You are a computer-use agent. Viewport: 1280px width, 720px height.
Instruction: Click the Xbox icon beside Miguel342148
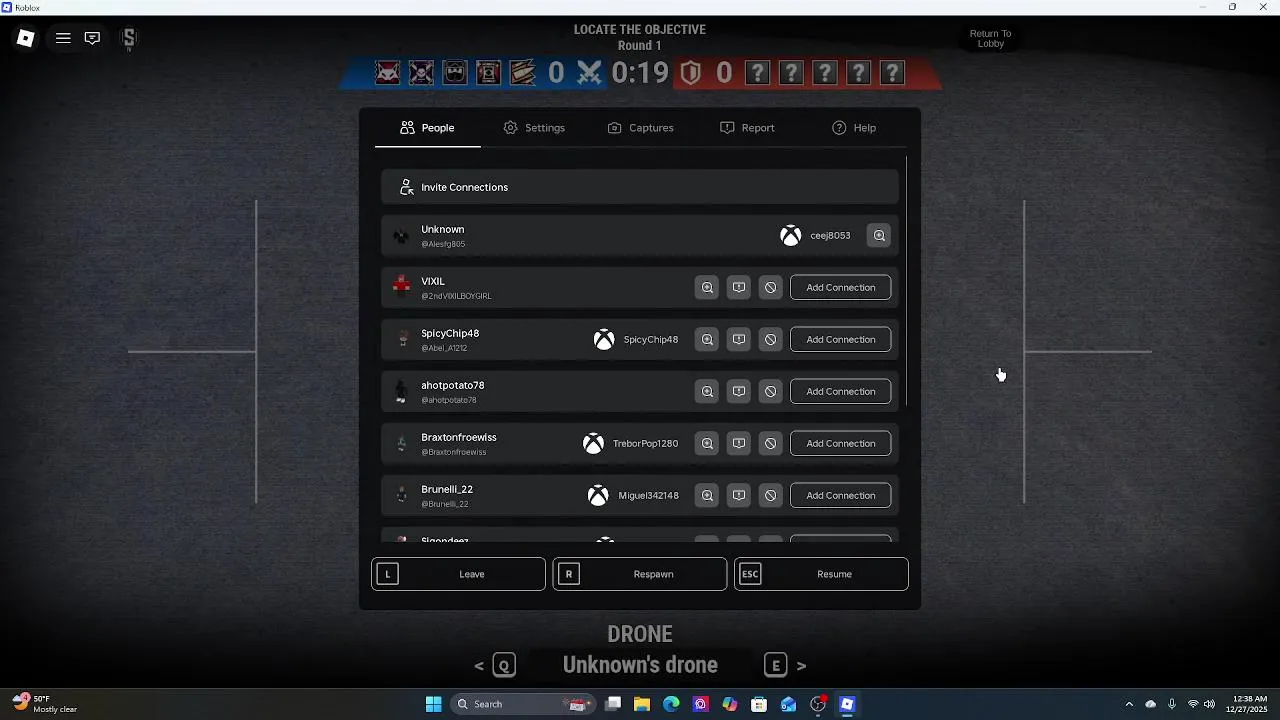598,495
